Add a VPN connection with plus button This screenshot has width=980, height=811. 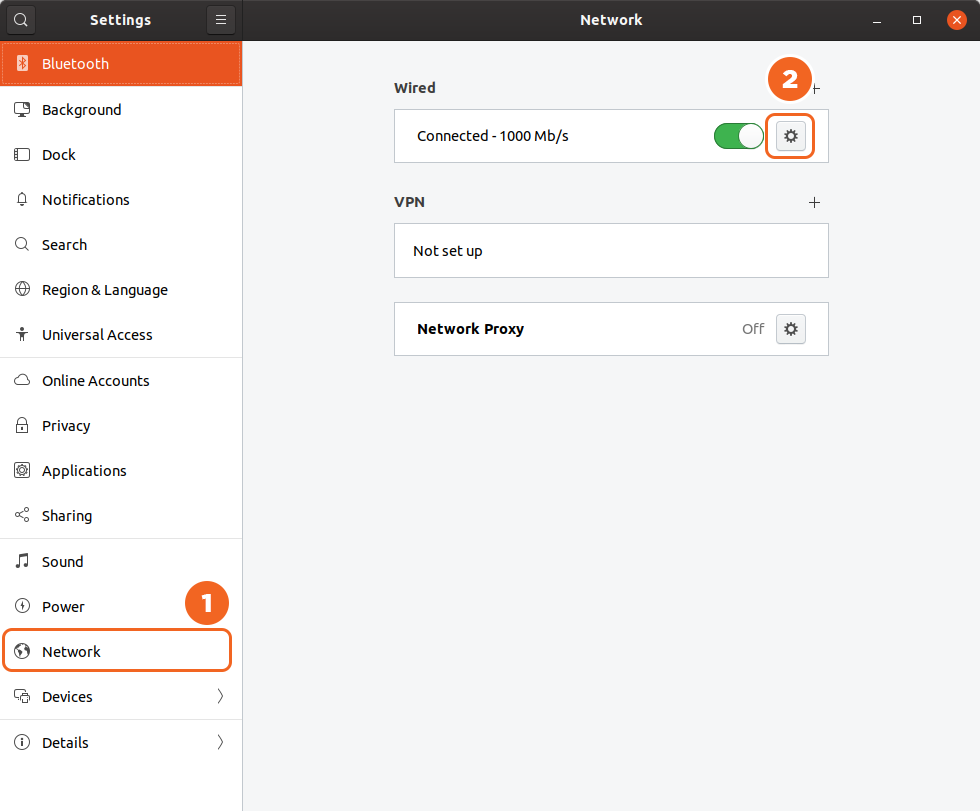(x=814, y=202)
